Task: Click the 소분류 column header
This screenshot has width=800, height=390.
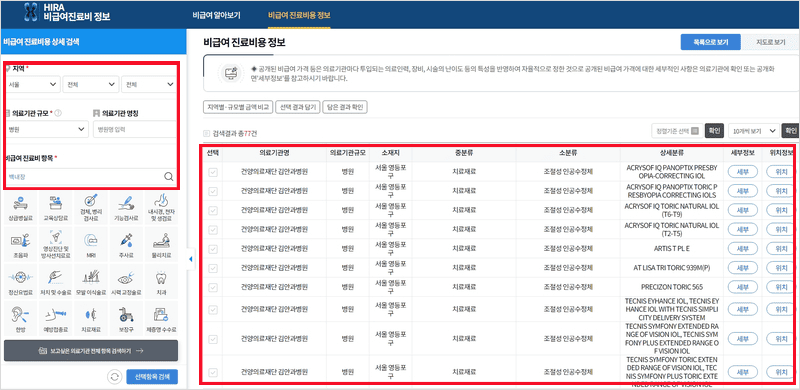Action: point(568,153)
